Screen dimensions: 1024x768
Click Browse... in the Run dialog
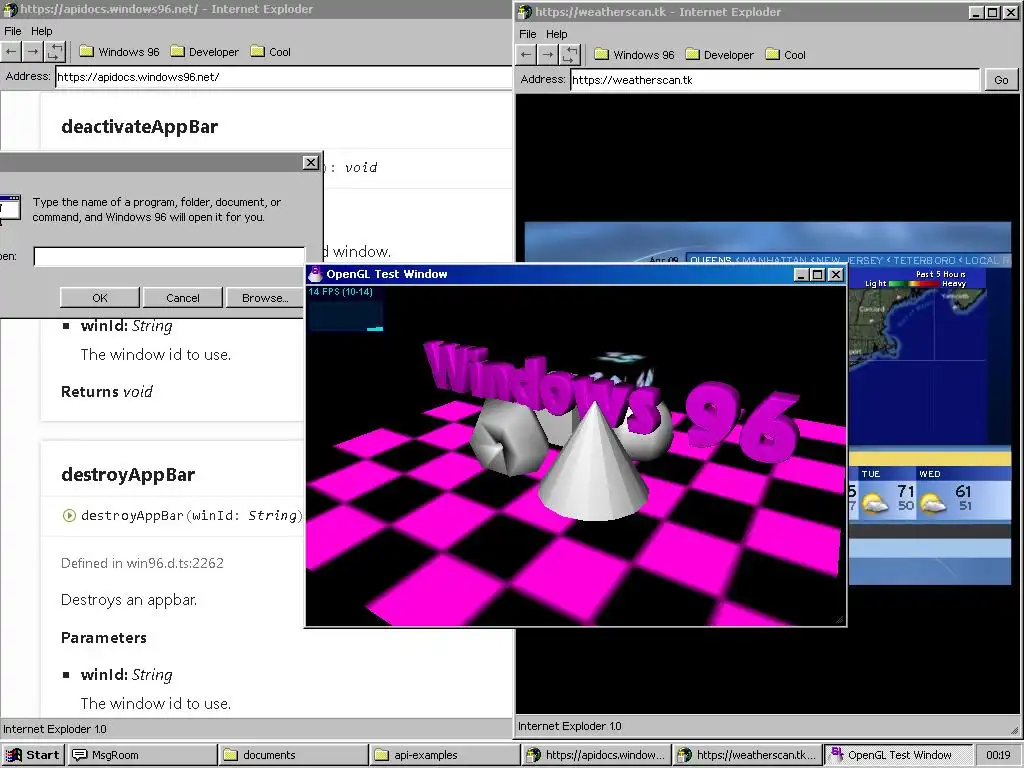(x=264, y=298)
